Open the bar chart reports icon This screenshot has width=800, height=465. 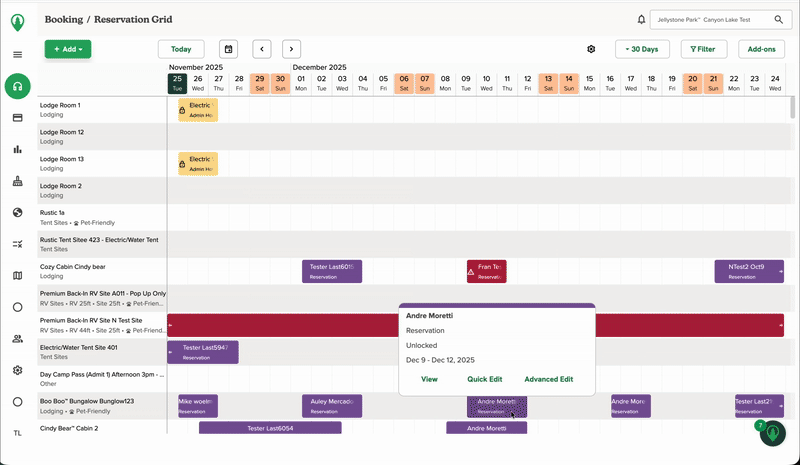[17, 150]
